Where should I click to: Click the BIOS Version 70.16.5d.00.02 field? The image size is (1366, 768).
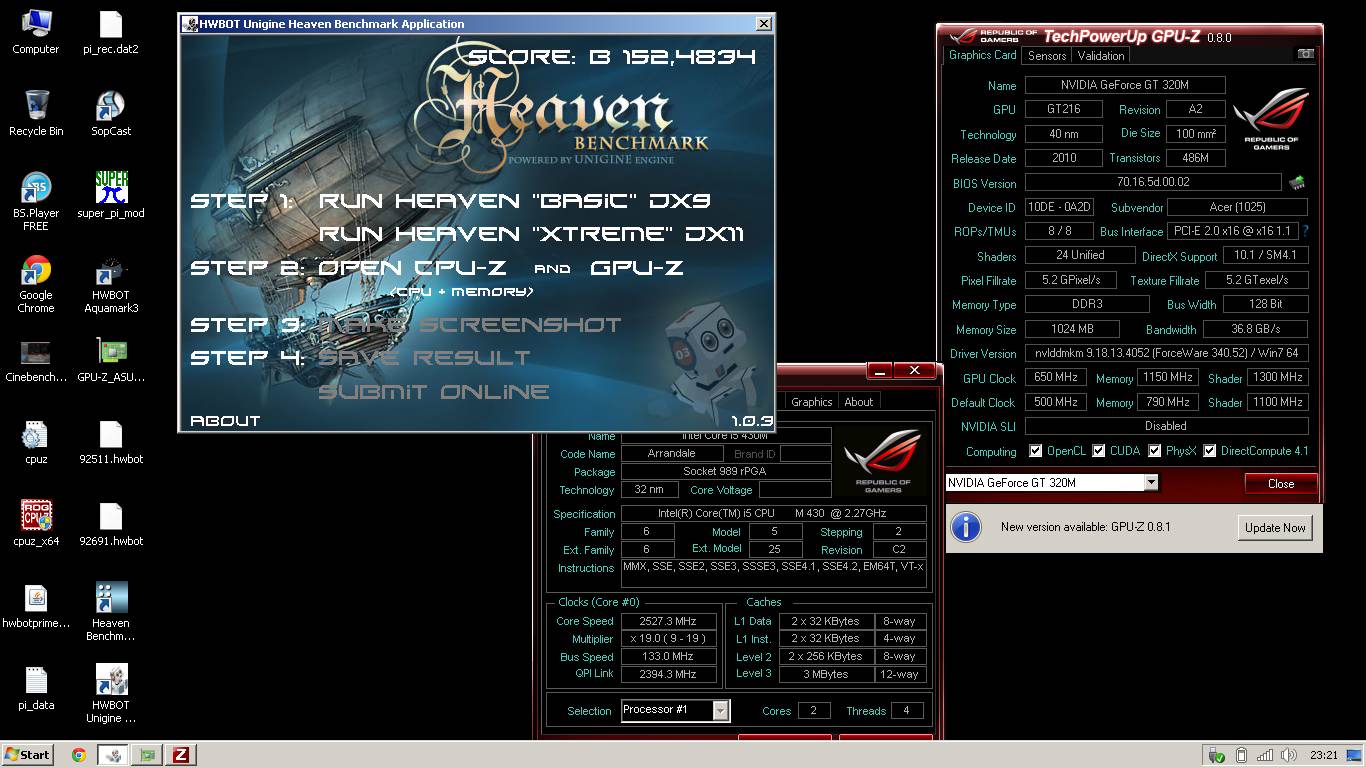(x=1153, y=183)
